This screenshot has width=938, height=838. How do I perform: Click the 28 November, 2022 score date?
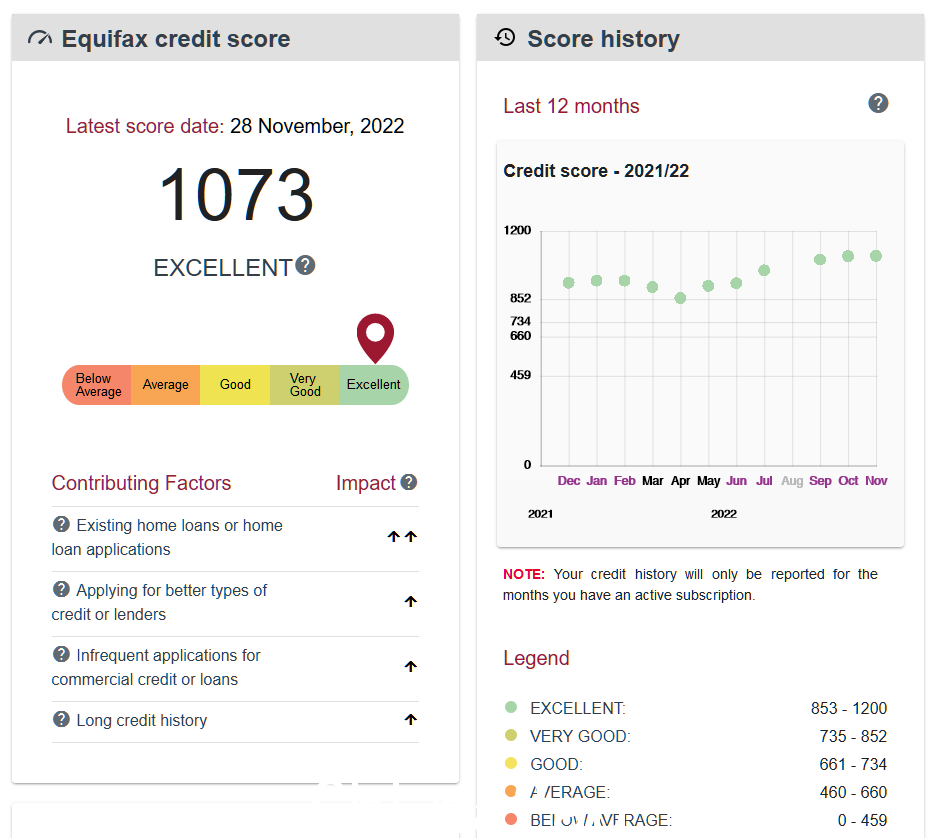coord(317,126)
